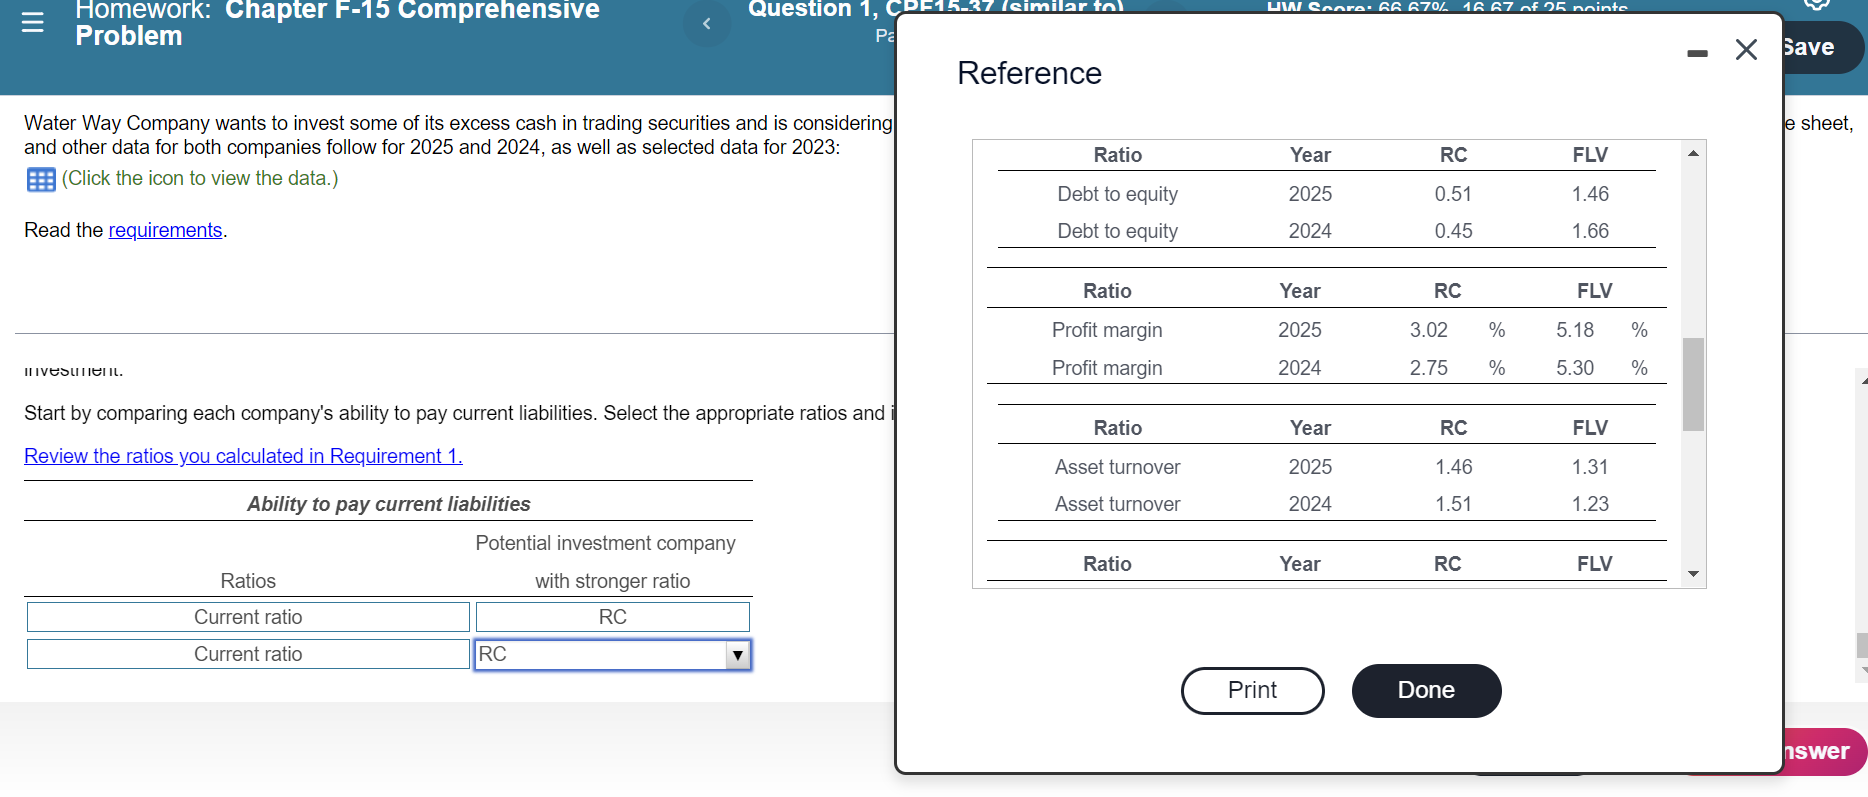Click the 'Debt to equity' 2025 row label
The image size is (1868, 797).
1117,194
